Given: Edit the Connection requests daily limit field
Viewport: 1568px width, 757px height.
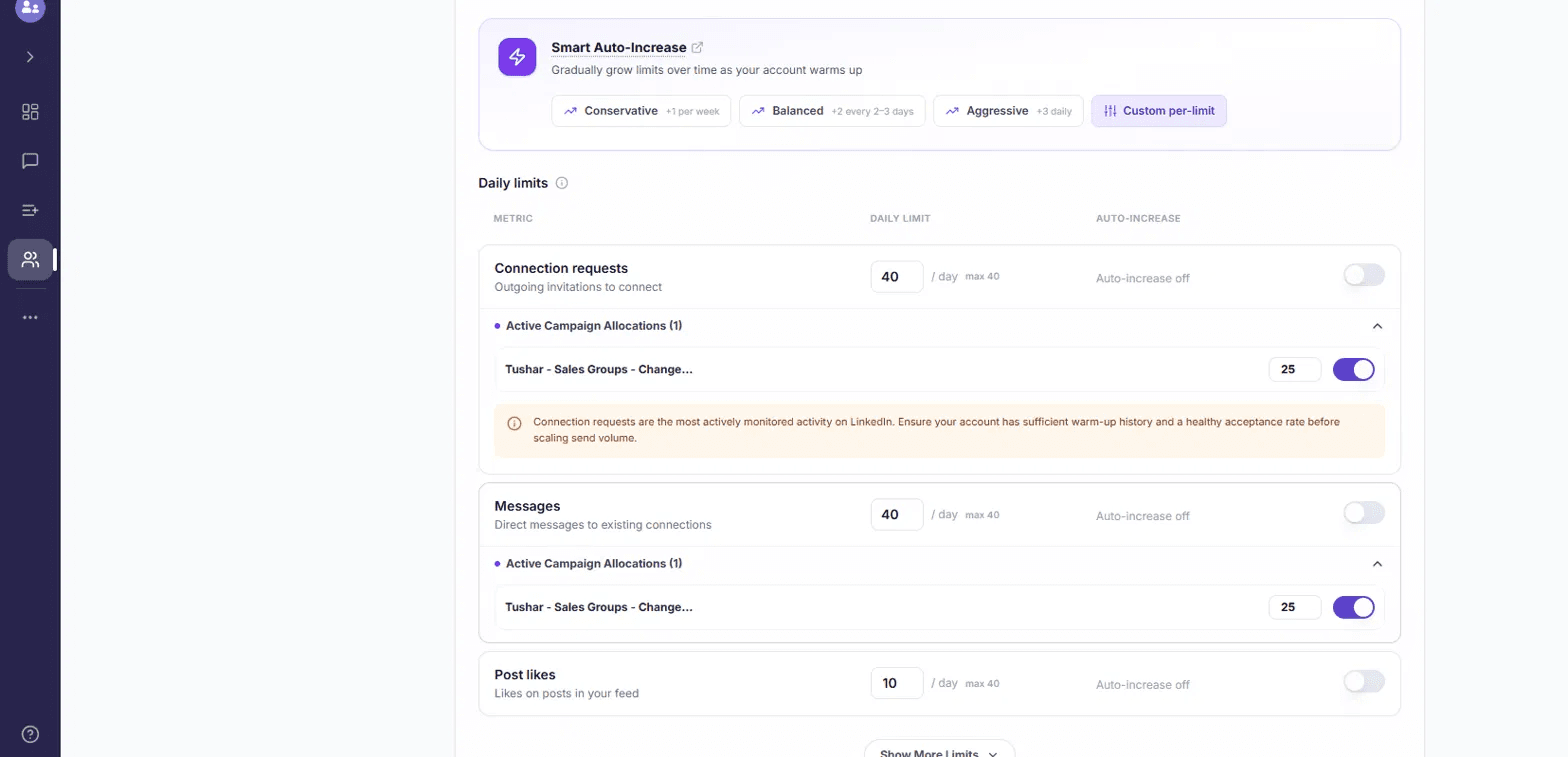Looking at the screenshot, I should click(x=897, y=277).
